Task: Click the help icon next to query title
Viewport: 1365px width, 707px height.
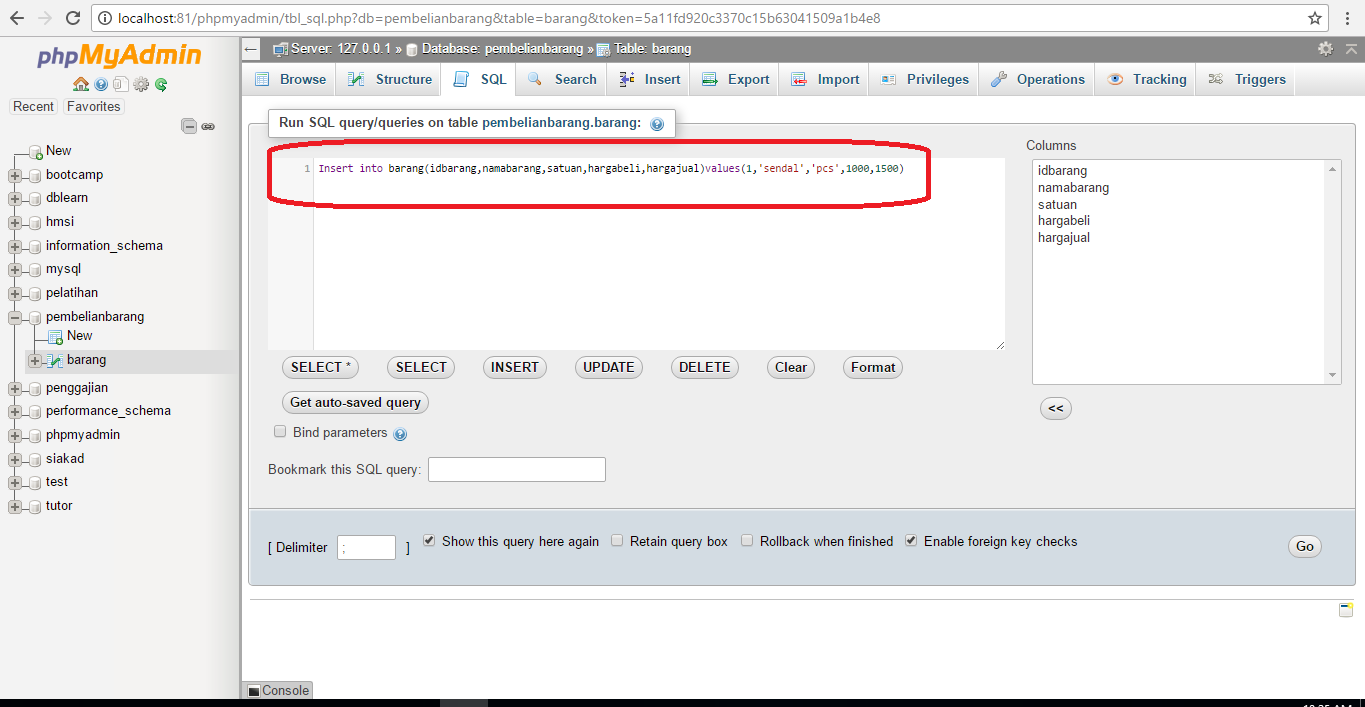Action: 658,122
